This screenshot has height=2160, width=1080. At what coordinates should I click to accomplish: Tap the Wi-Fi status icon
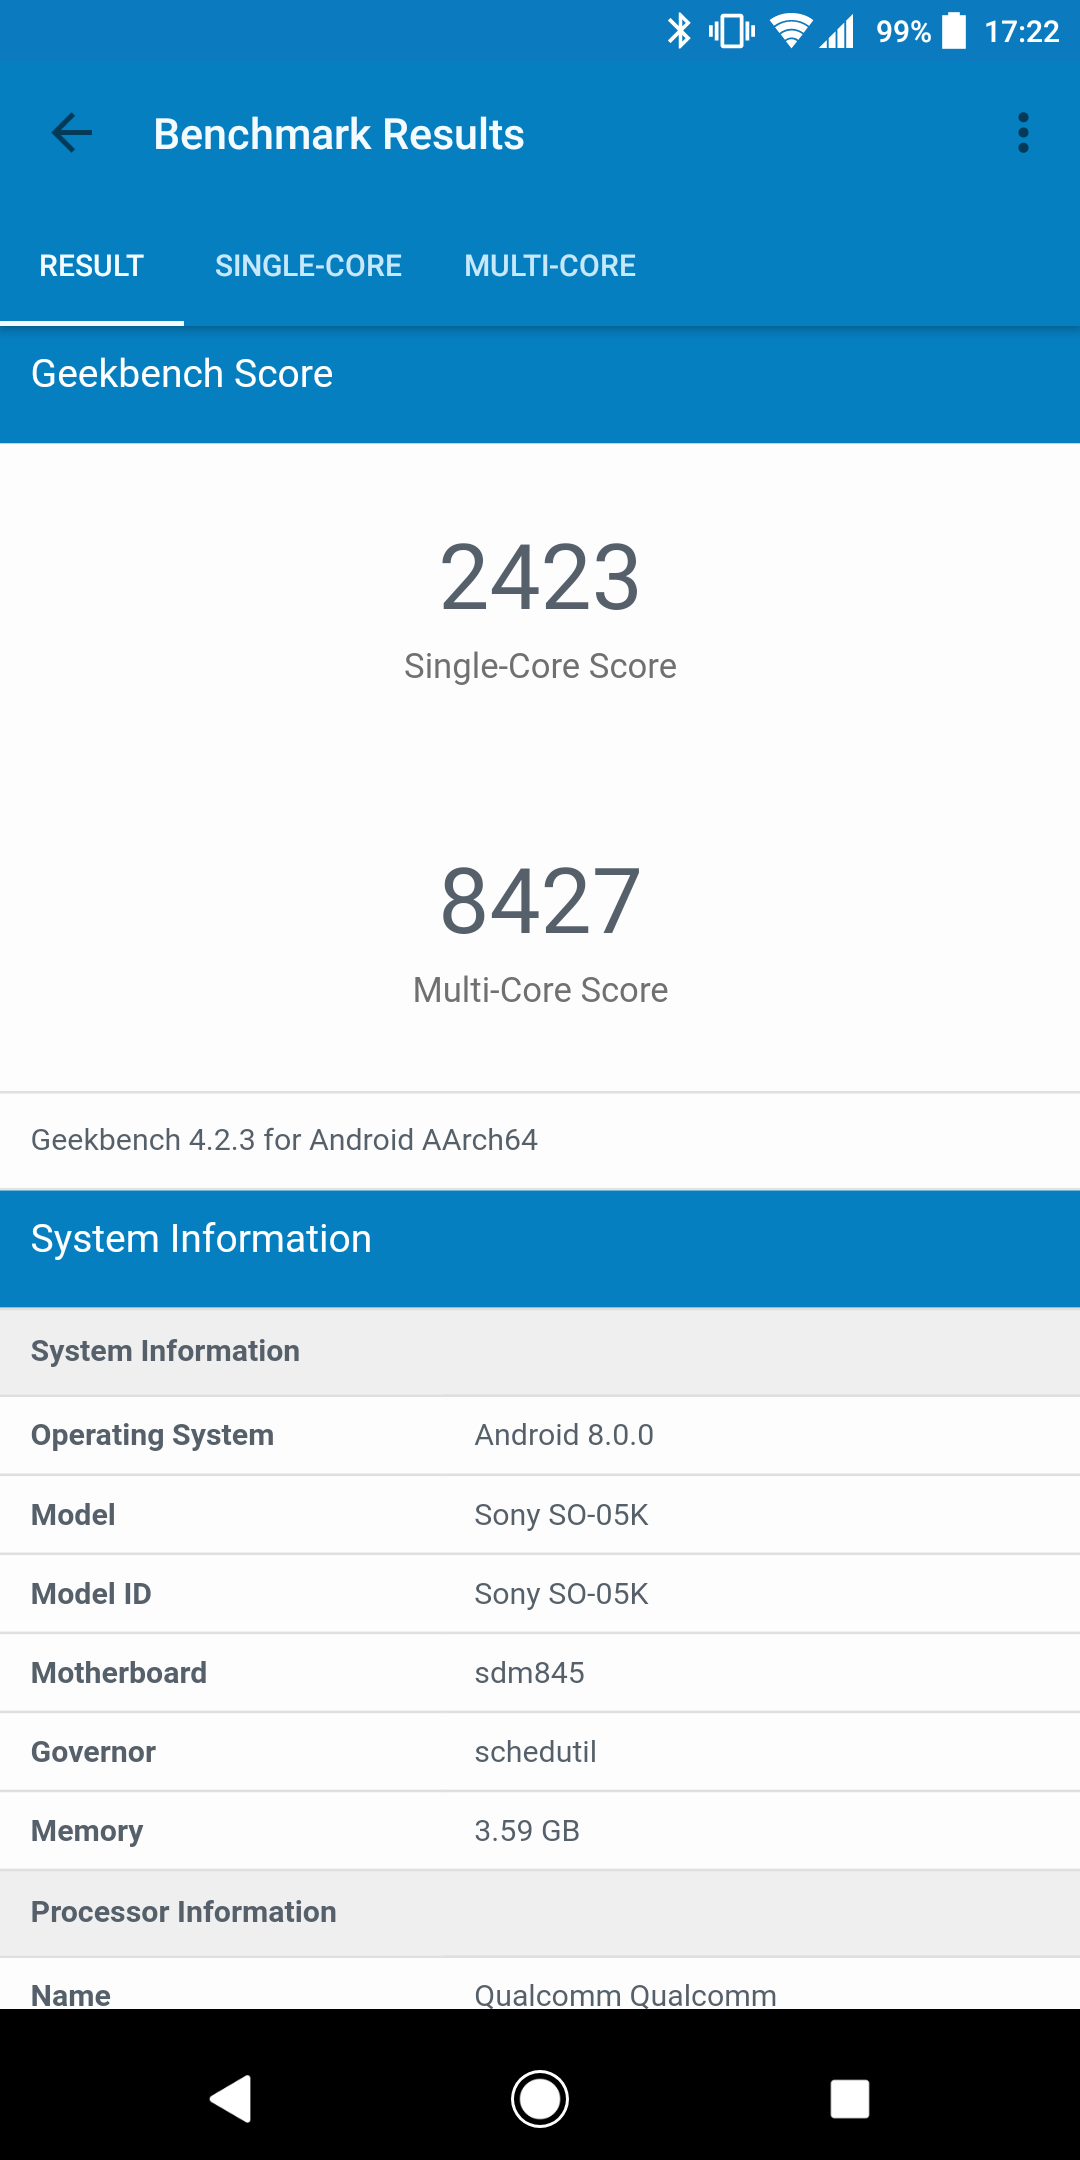[x=791, y=31]
